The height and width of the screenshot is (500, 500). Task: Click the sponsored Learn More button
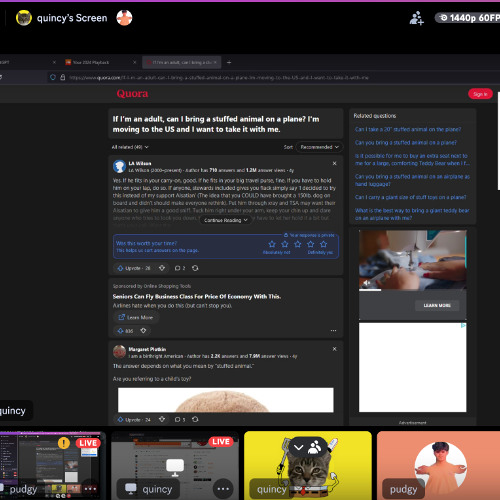click(136, 317)
